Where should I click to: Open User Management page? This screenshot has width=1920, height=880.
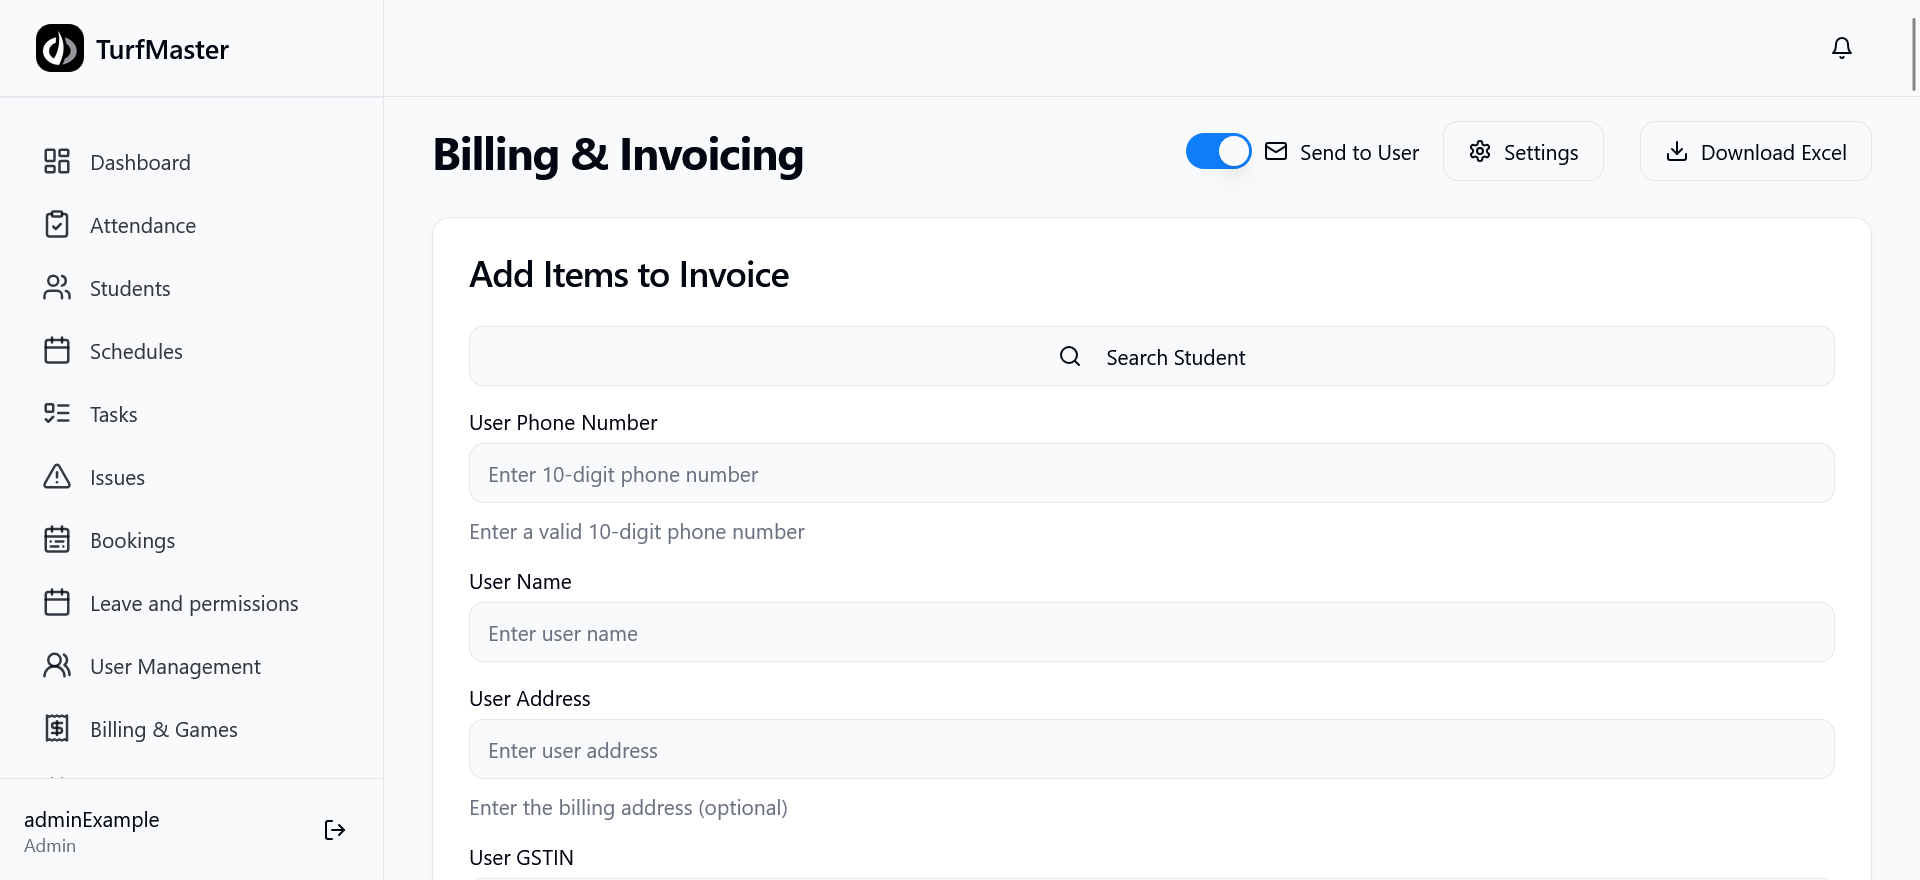click(192, 666)
